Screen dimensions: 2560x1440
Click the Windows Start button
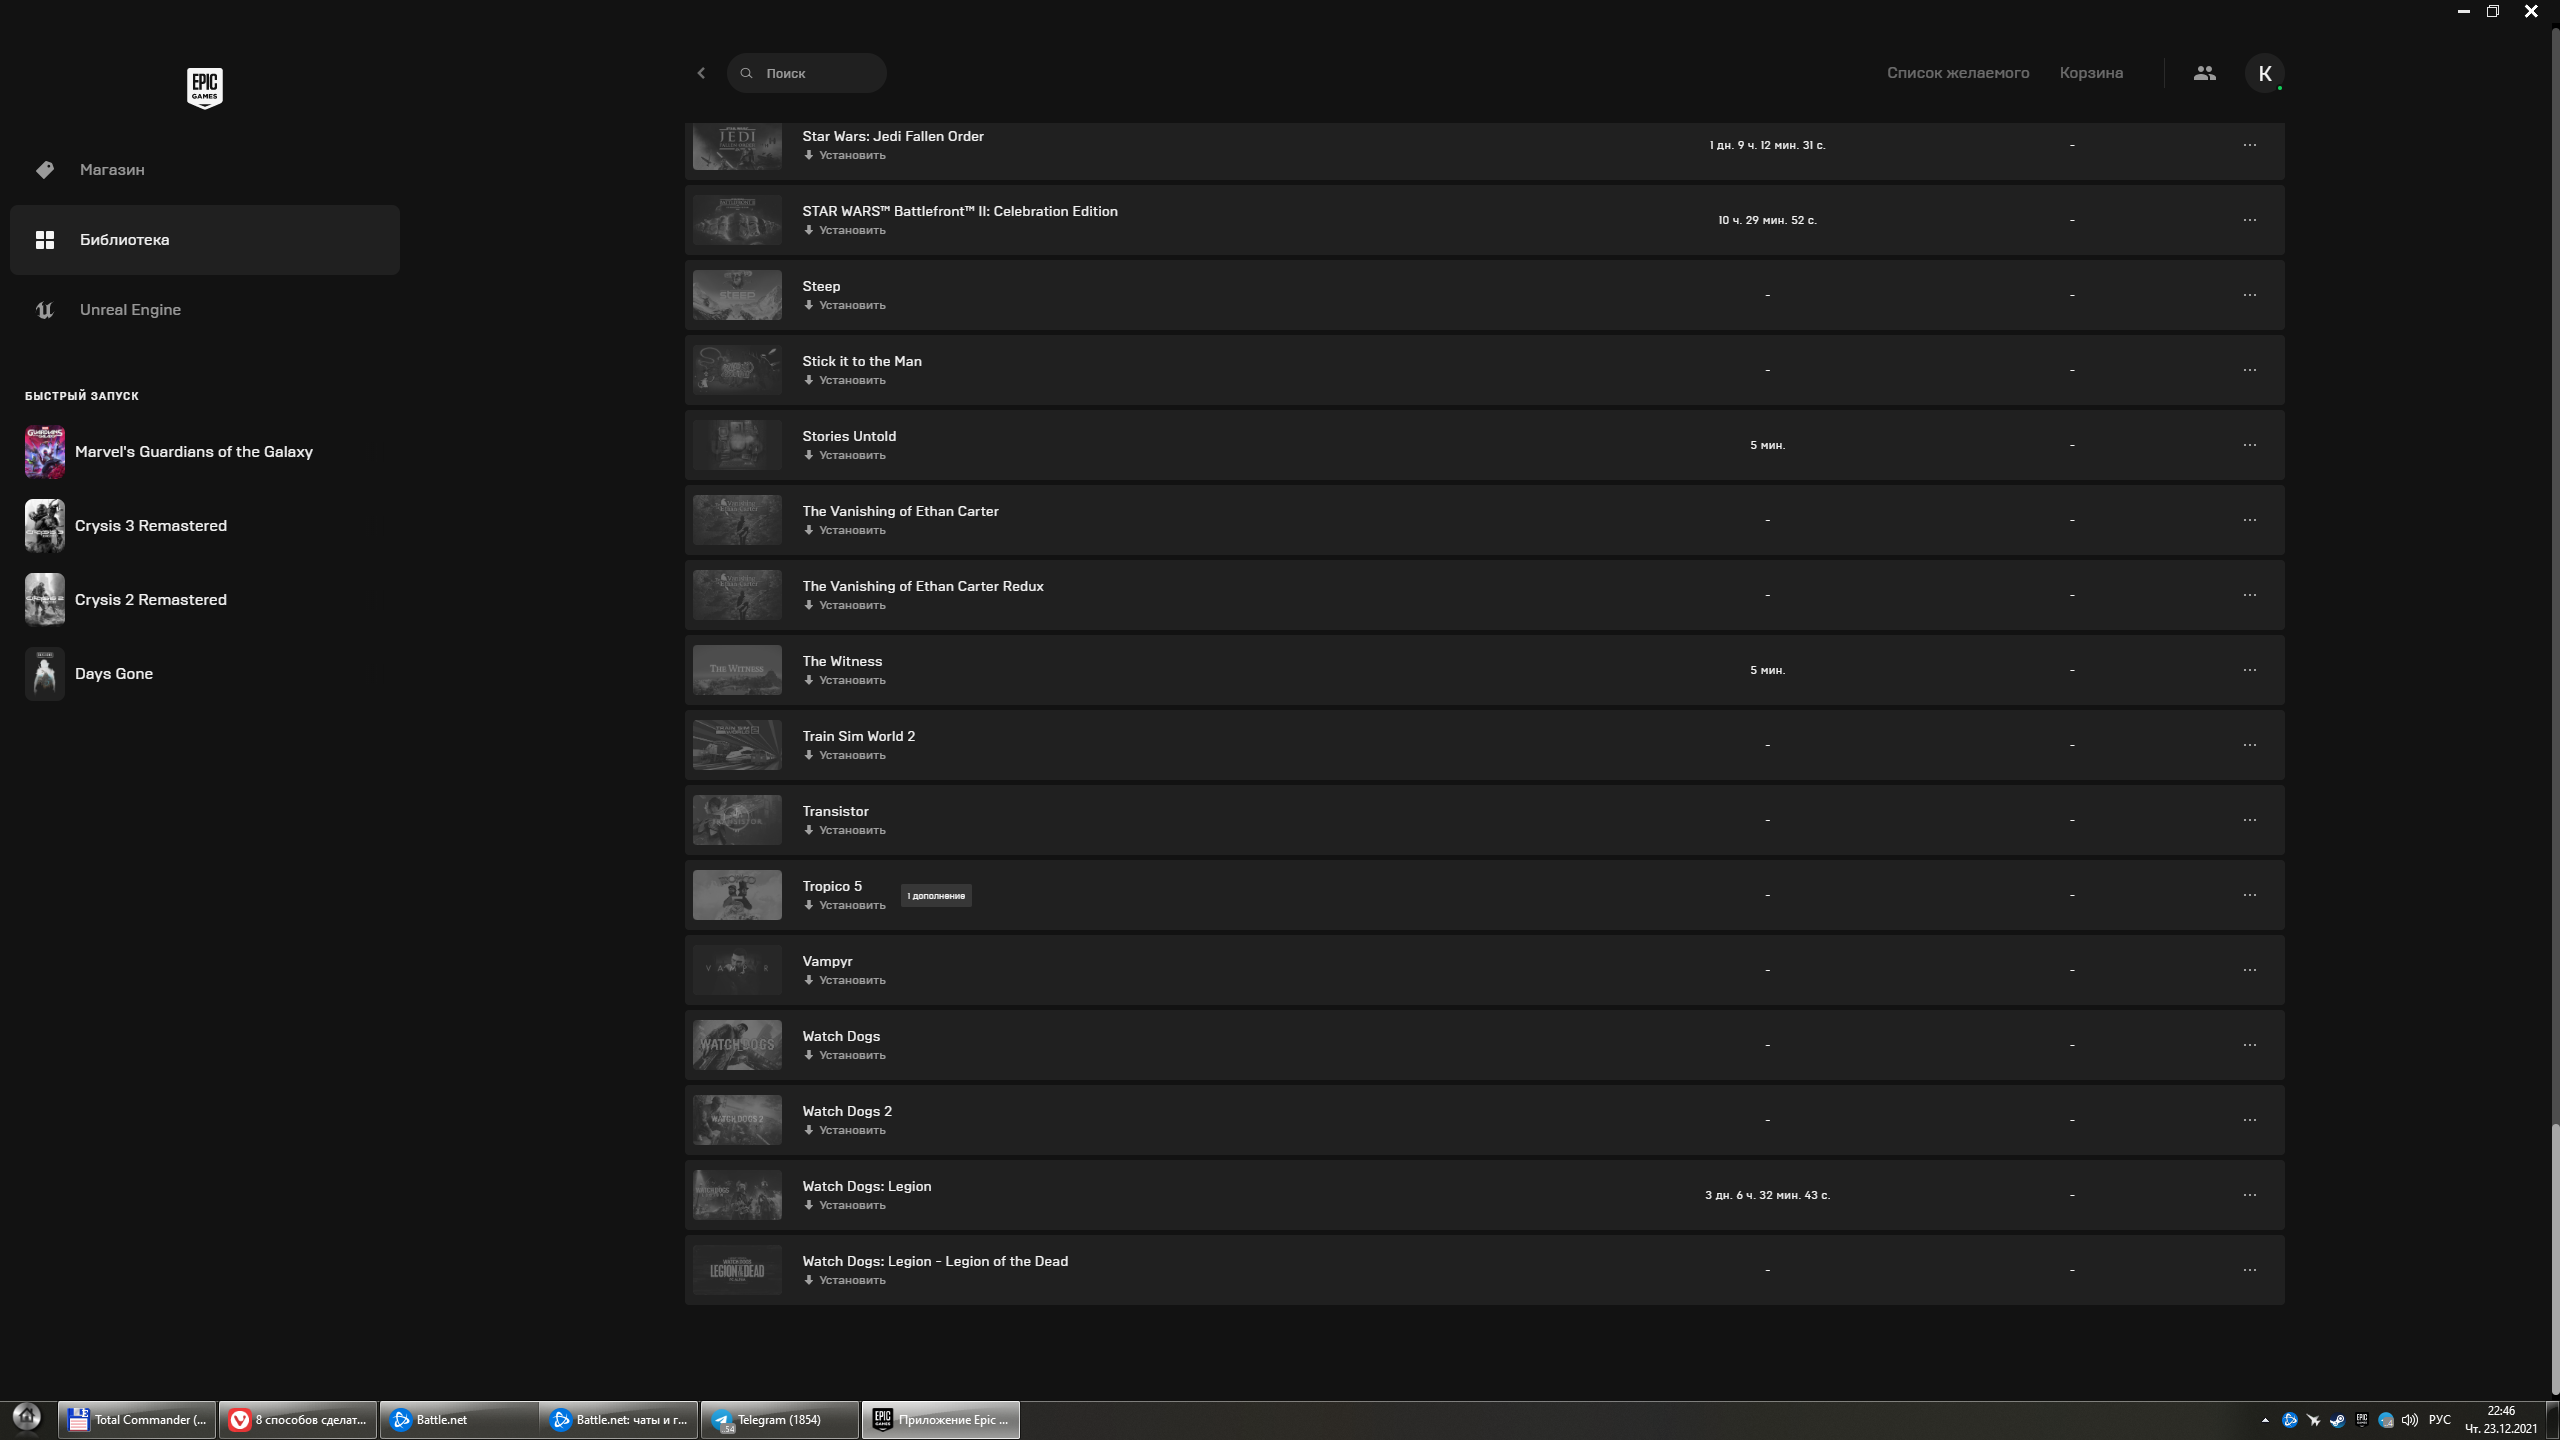(27, 1418)
